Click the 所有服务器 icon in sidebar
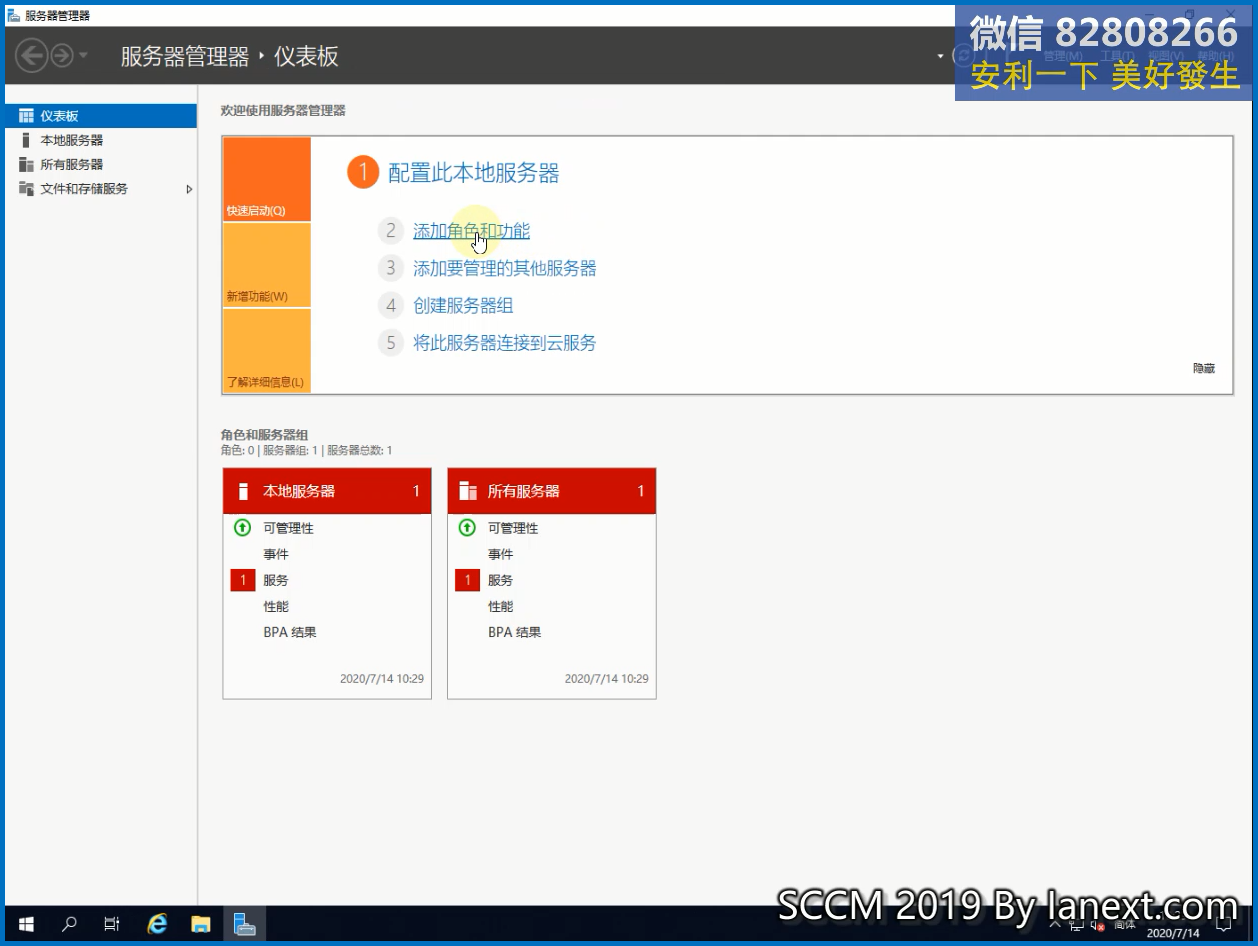The width and height of the screenshot is (1258, 946). [26, 164]
